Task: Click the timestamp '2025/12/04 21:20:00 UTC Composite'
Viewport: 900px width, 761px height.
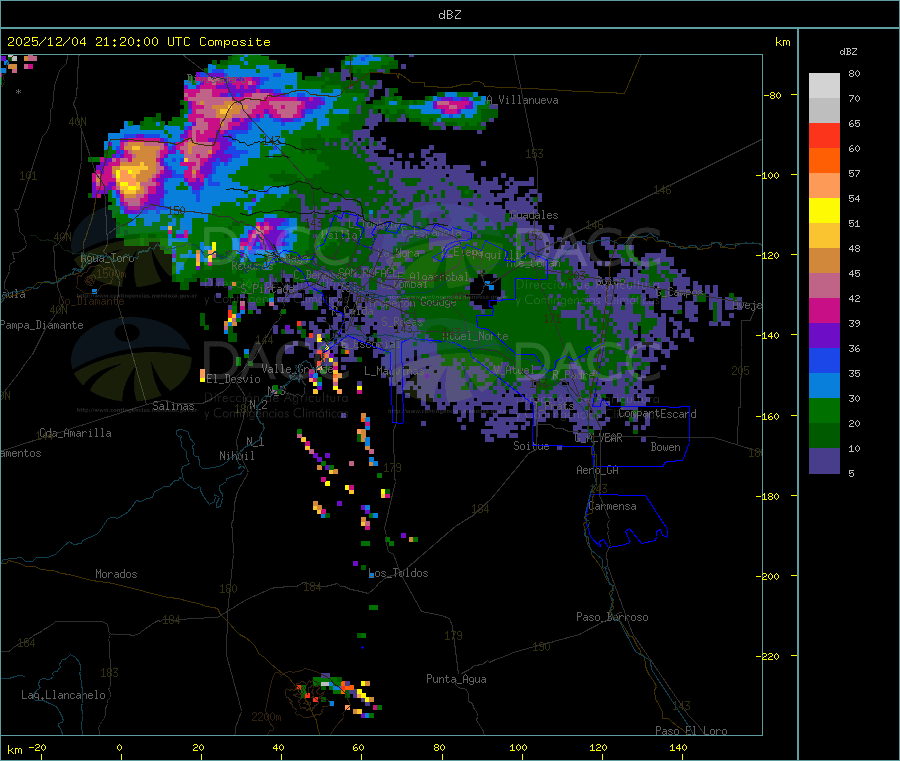Action: click(138, 42)
